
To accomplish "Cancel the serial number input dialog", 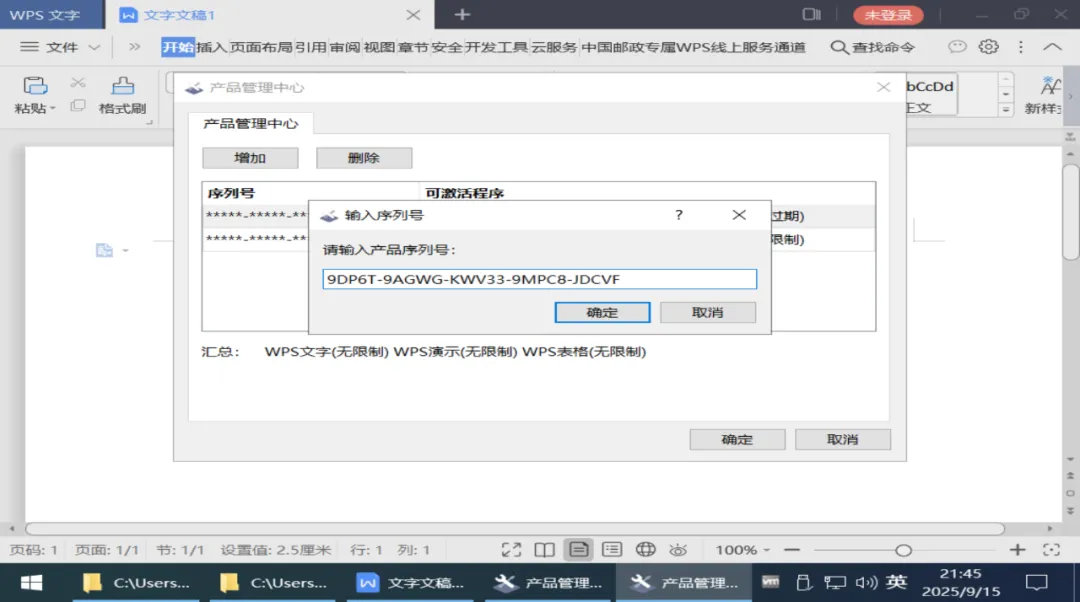I will [x=707, y=312].
